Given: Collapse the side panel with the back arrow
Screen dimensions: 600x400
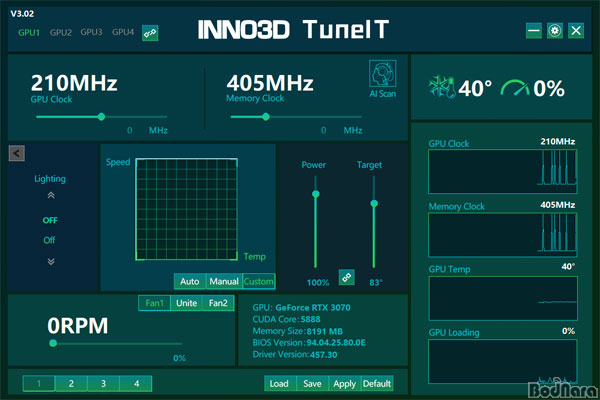Looking at the screenshot, I should pyautogui.click(x=16, y=153).
